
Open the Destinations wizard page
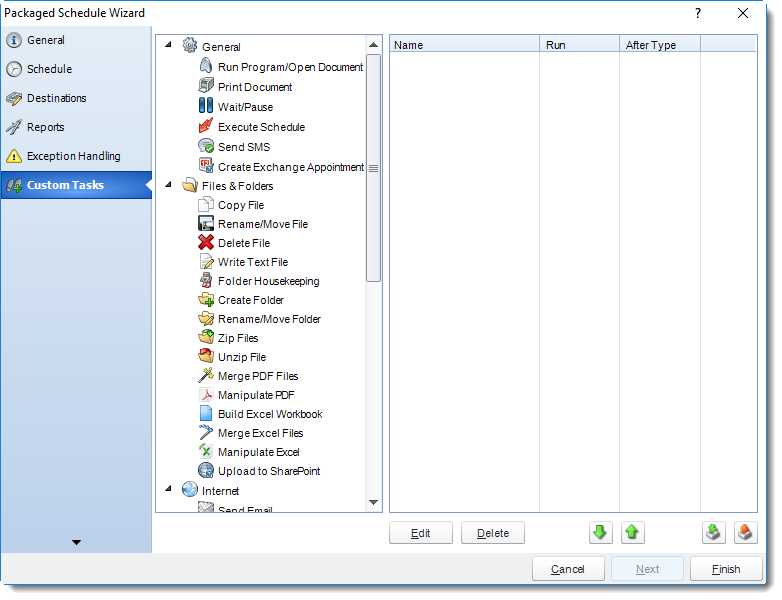(76, 98)
